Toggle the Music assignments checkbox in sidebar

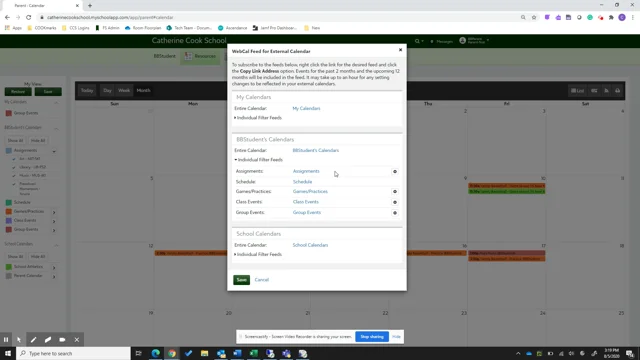tap(13, 176)
